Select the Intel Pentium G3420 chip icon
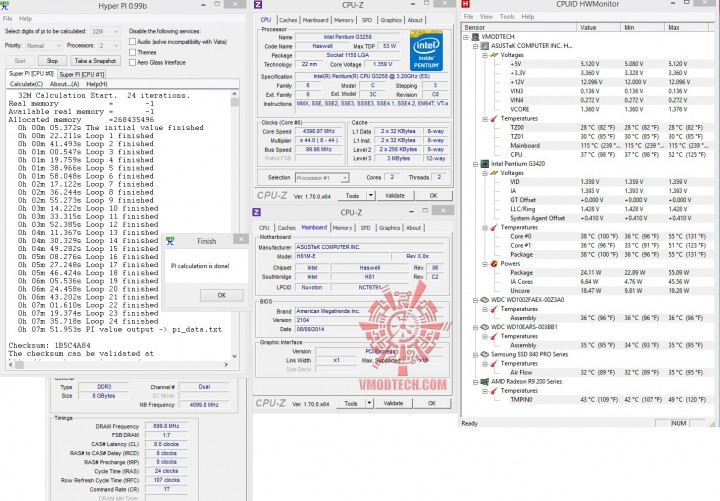720x501 pixels. tap(484, 164)
